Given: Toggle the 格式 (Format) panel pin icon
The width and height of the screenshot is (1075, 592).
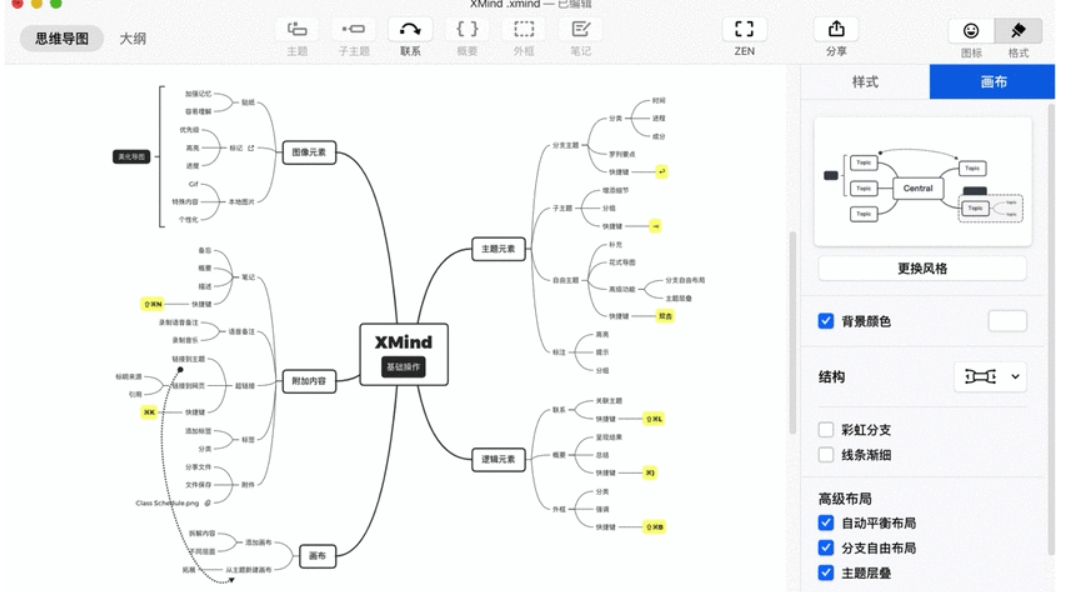Looking at the screenshot, I should point(1018,31).
